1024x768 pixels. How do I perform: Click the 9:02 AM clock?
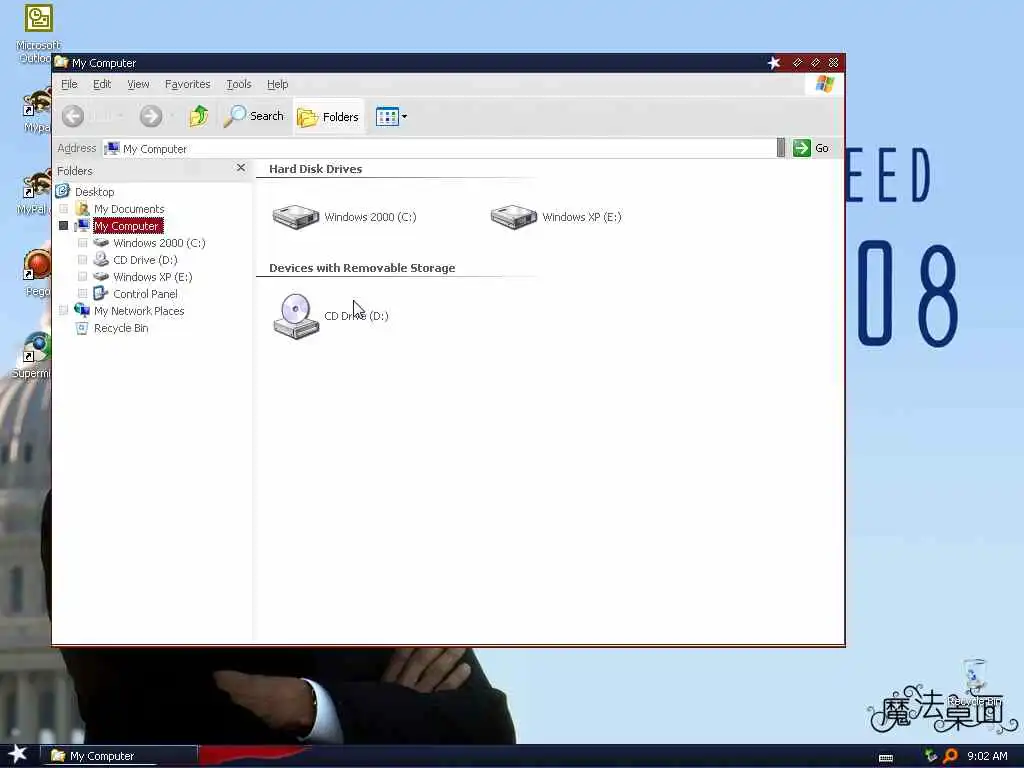tap(987, 756)
